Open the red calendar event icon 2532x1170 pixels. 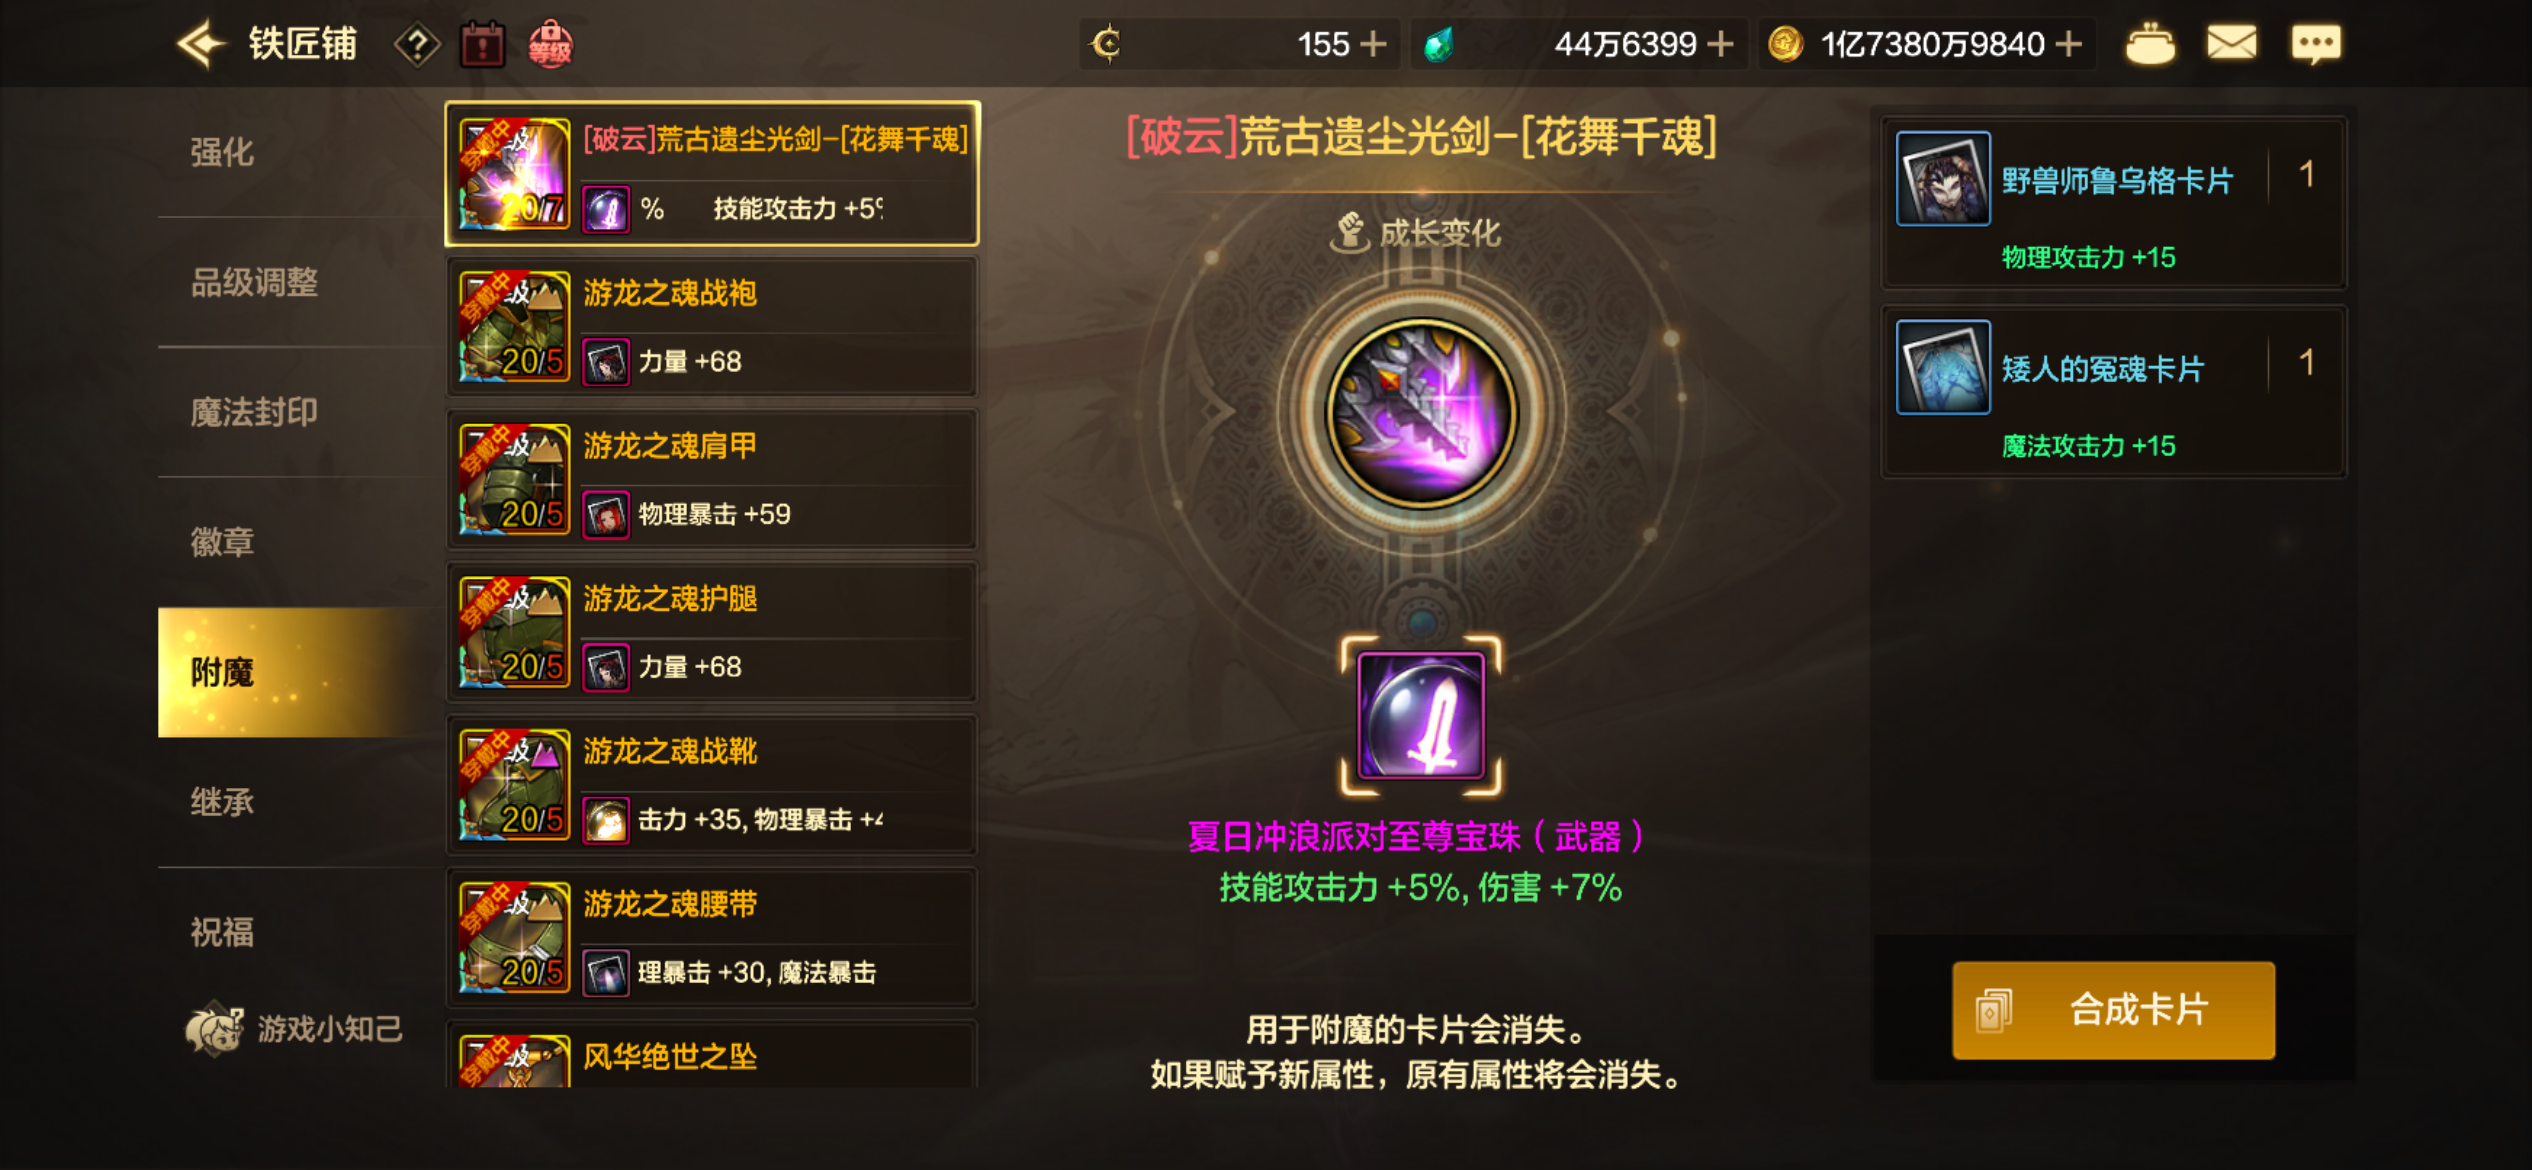coord(483,44)
